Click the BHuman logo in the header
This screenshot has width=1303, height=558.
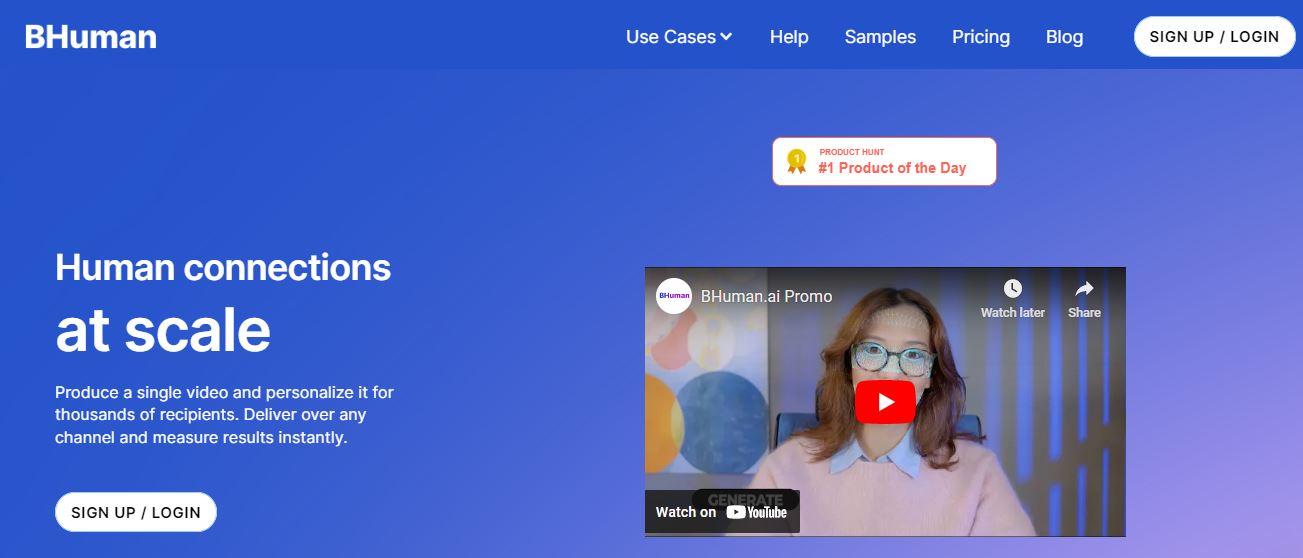tap(91, 37)
